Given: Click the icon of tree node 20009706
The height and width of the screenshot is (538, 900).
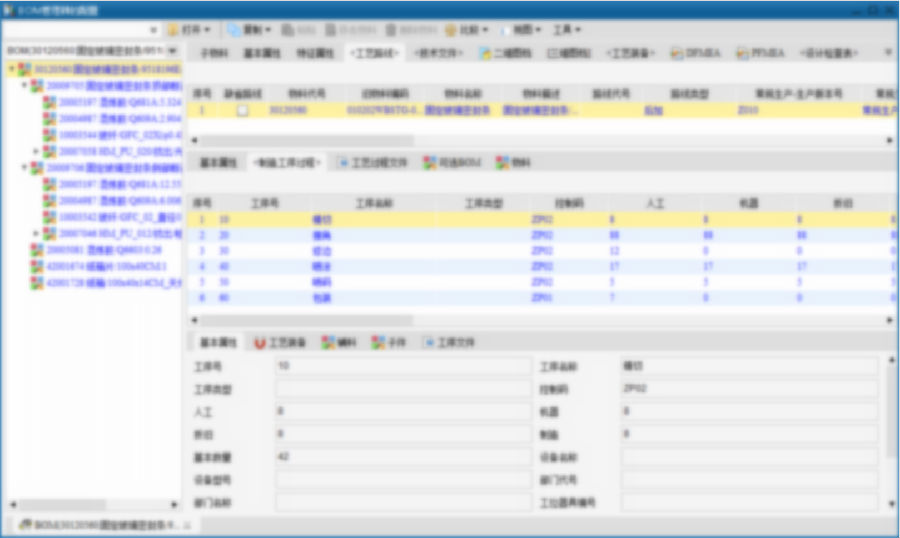Looking at the screenshot, I should (x=37, y=168).
